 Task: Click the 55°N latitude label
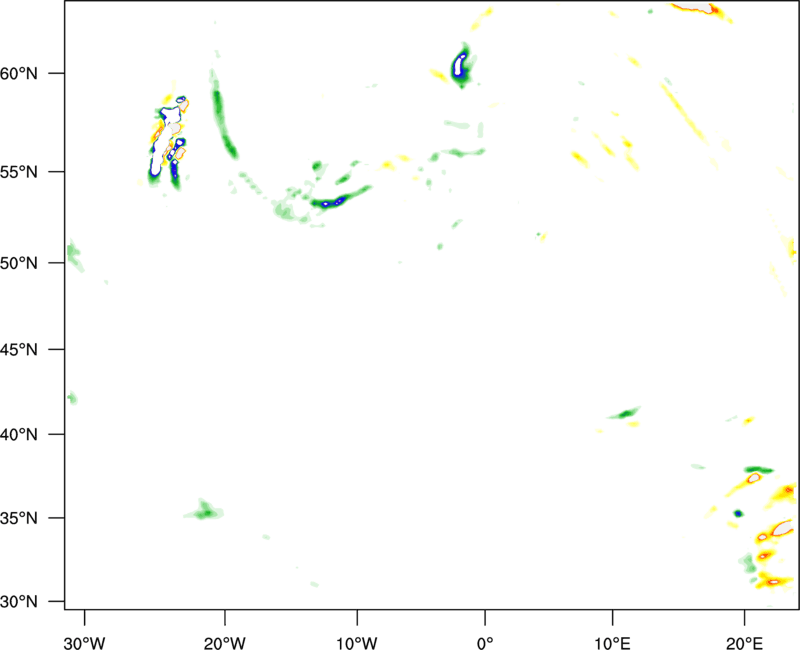click(x=19, y=172)
